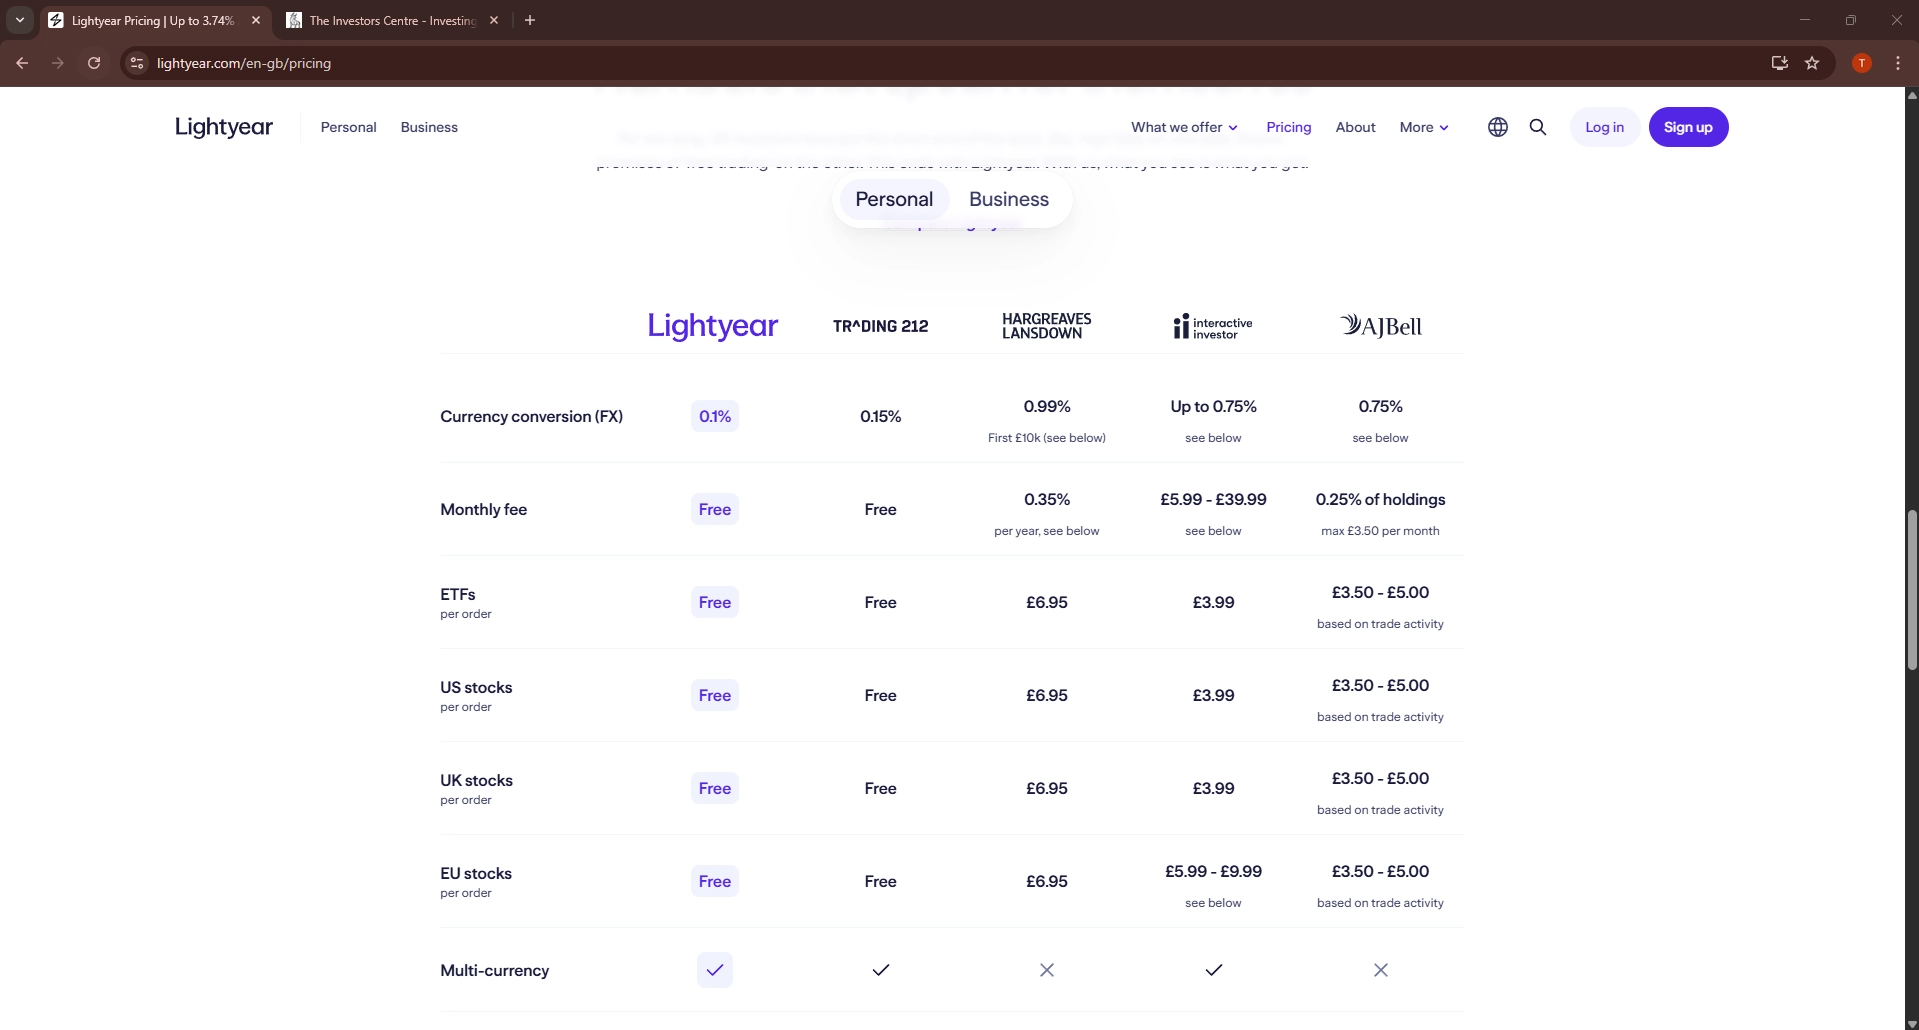Image resolution: width=1919 pixels, height=1030 pixels.
Task: Click the Multi-currency row label
Action: 494,970
